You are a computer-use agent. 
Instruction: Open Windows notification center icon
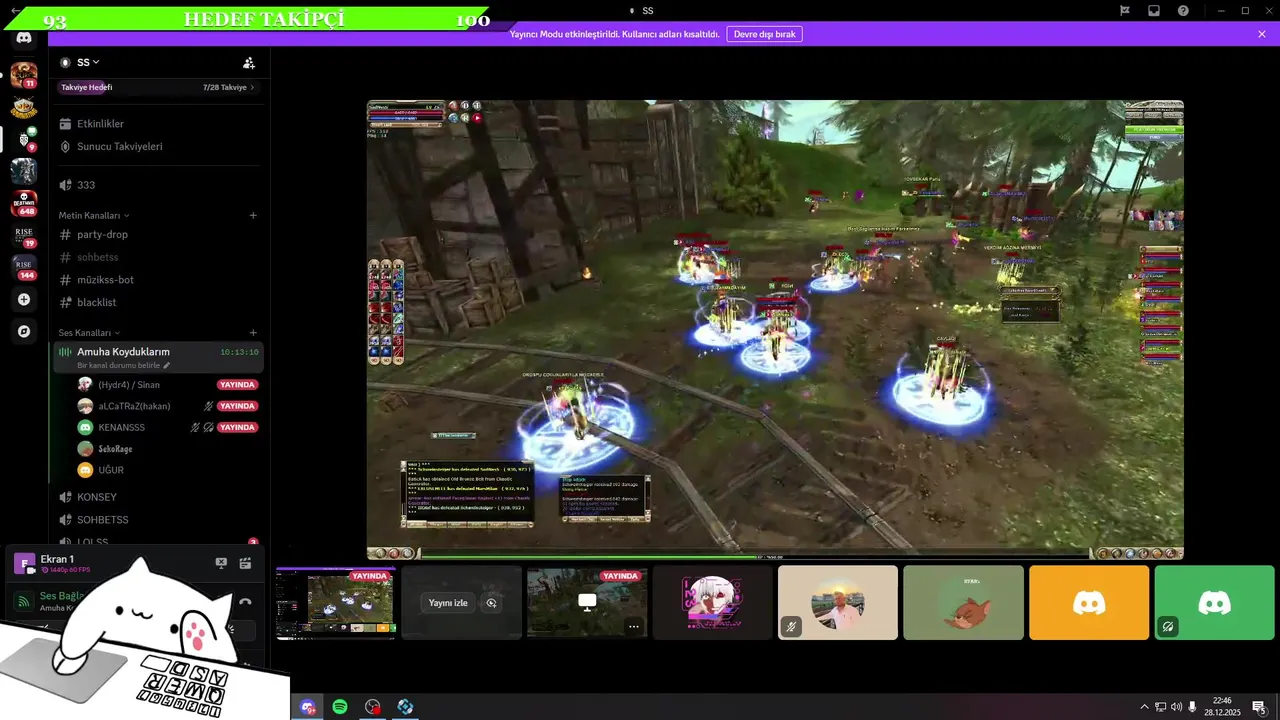click(x=1260, y=707)
